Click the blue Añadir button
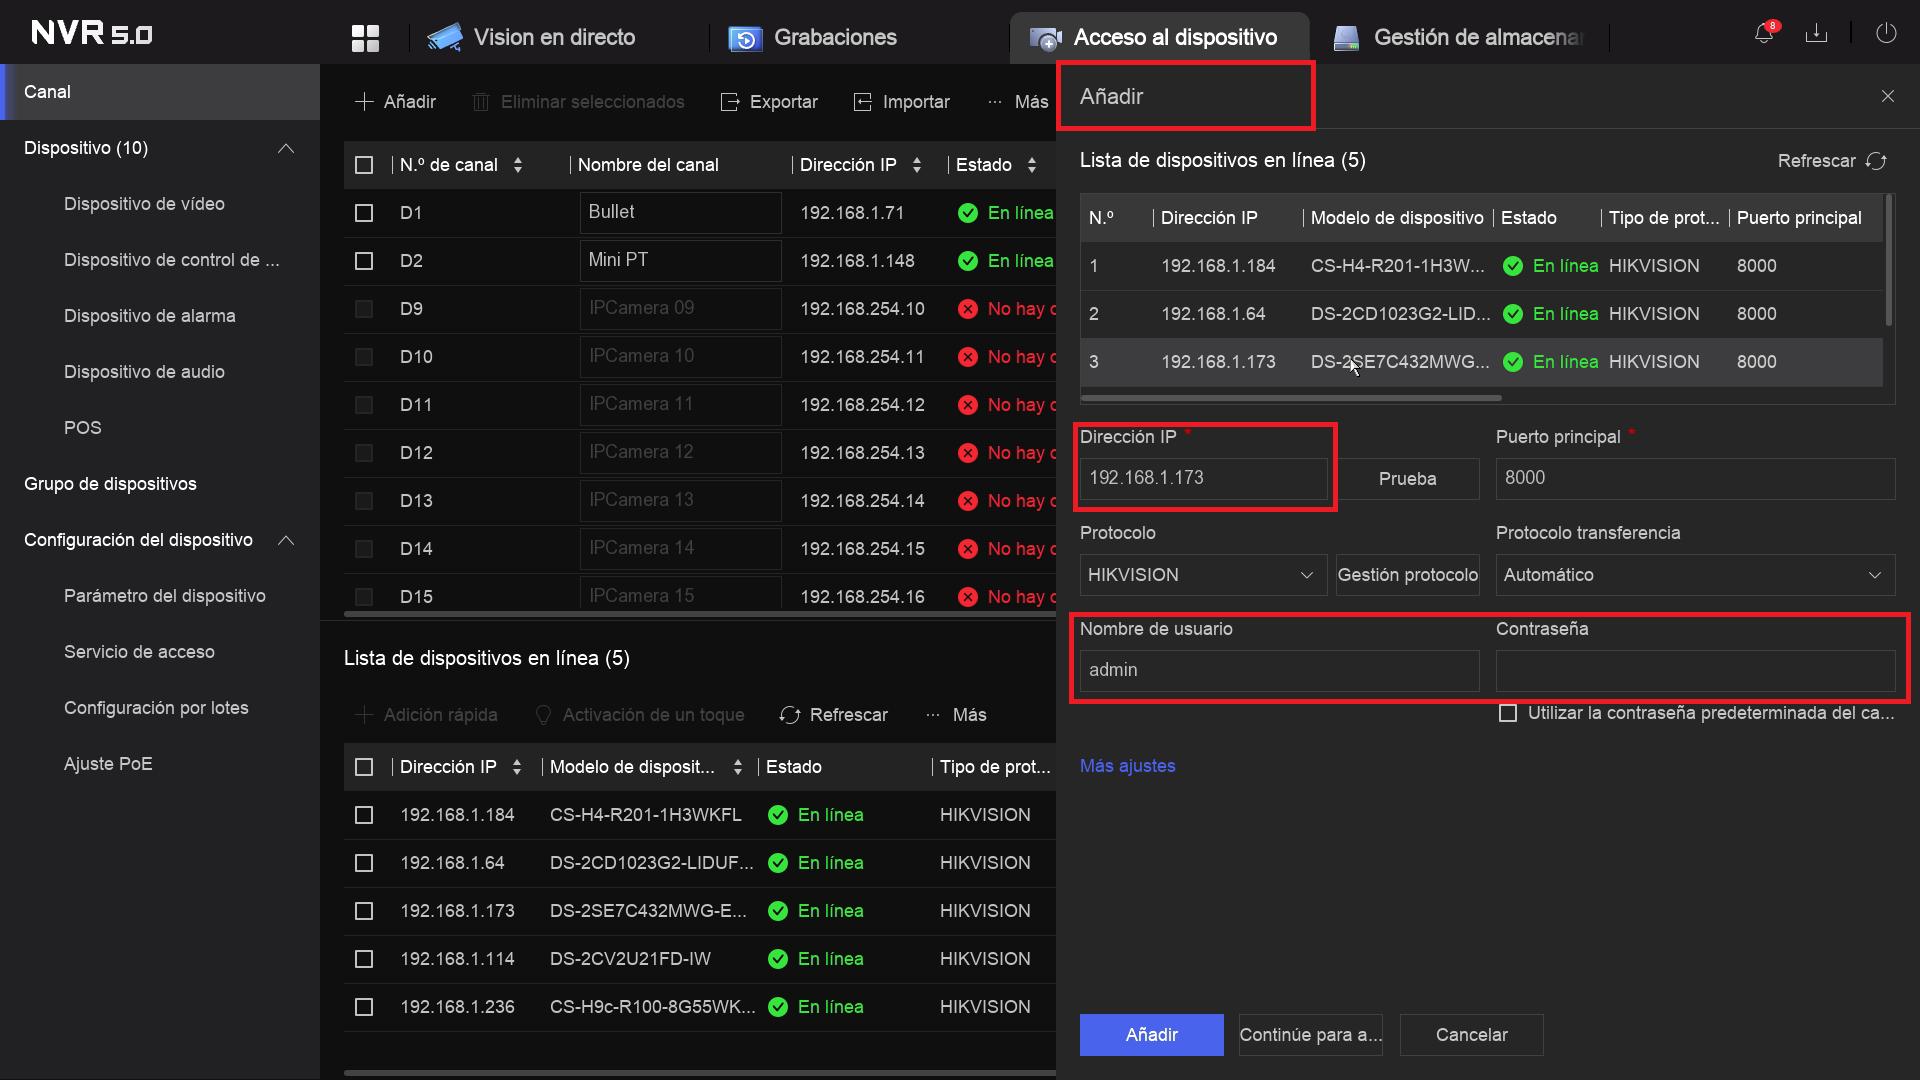 (x=1151, y=1035)
